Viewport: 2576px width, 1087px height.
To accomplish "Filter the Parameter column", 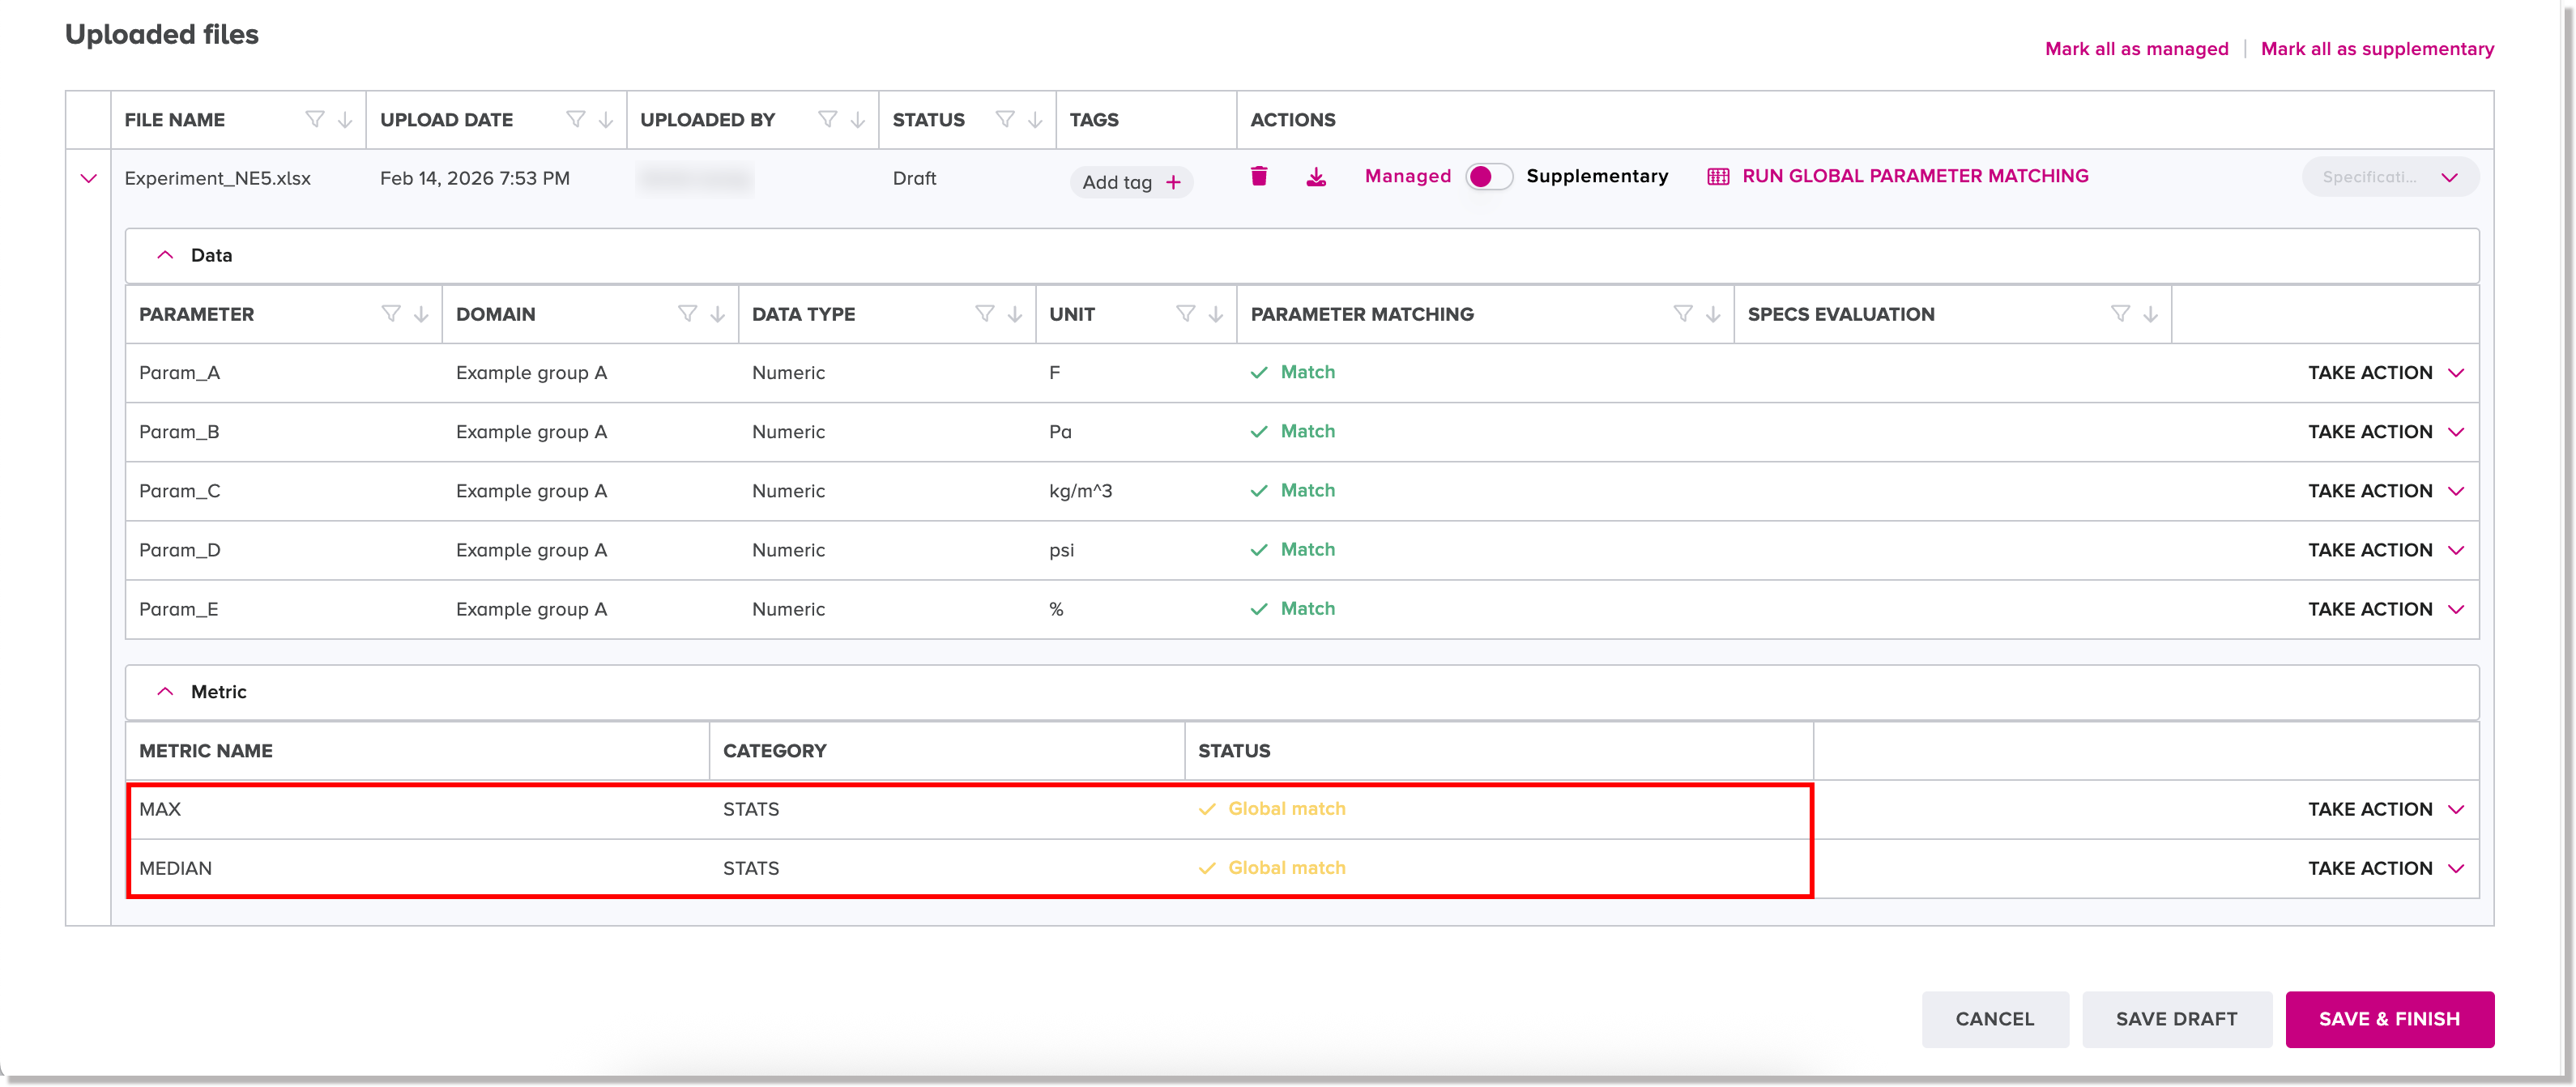I will (x=391, y=314).
